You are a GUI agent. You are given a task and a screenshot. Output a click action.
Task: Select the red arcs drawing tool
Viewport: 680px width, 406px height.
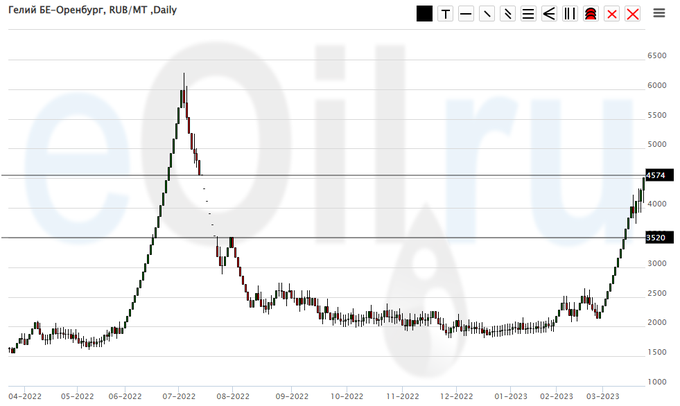click(x=591, y=14)
